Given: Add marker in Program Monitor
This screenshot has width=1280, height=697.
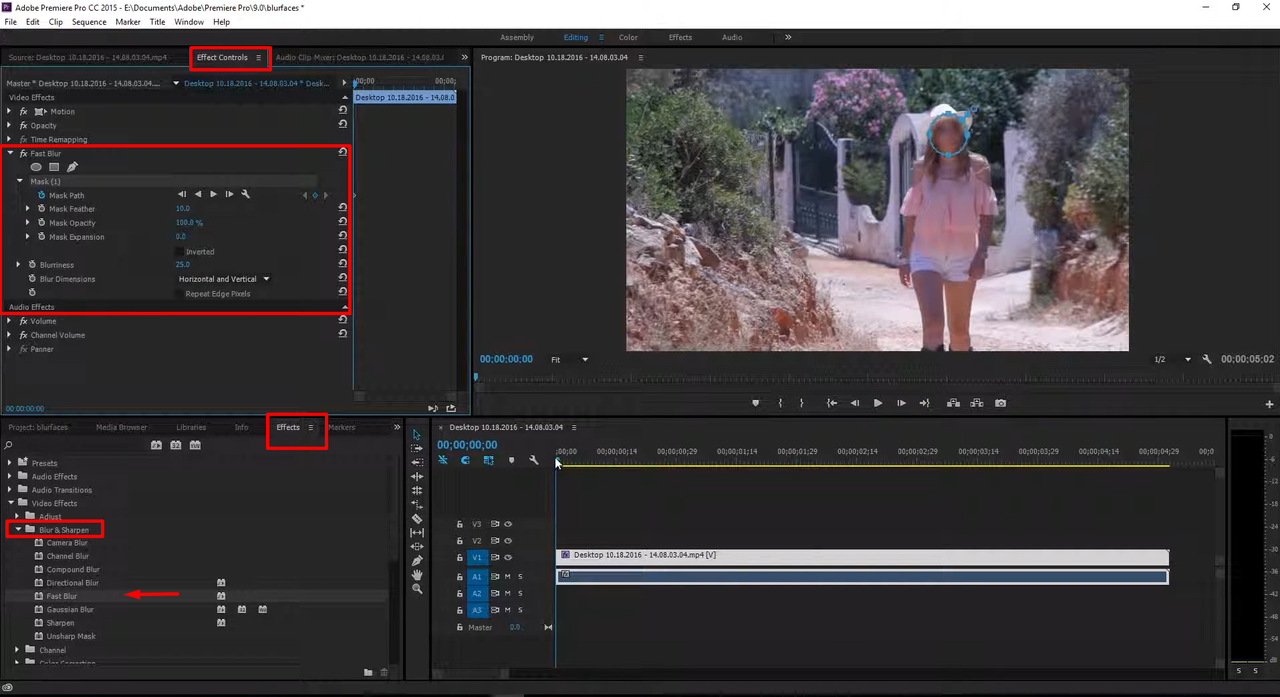Looking at the screenshot, I should (756, 403).
